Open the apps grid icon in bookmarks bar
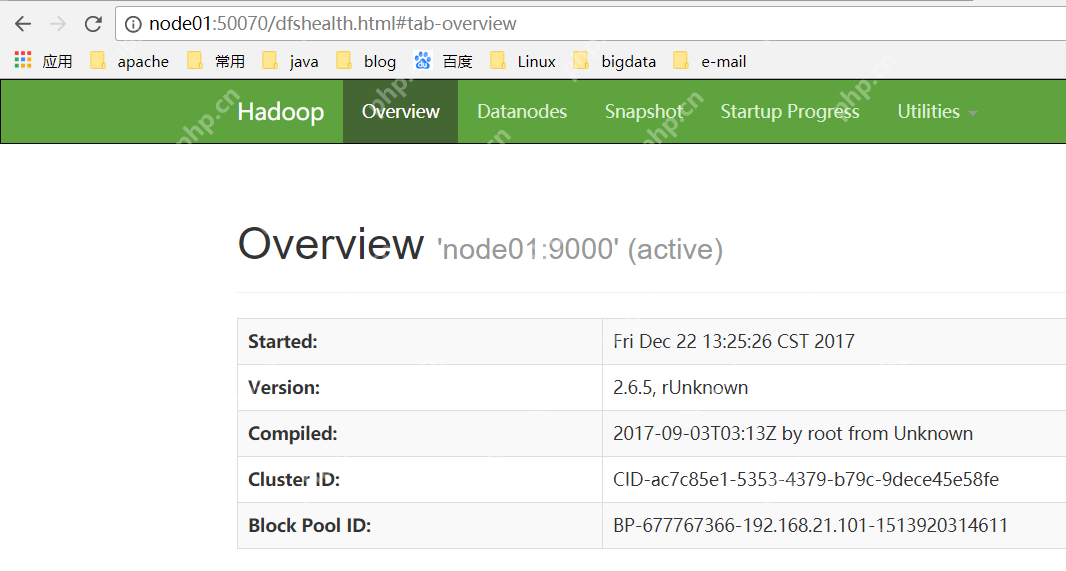1066x571 pixels. (x=23, y=60)
